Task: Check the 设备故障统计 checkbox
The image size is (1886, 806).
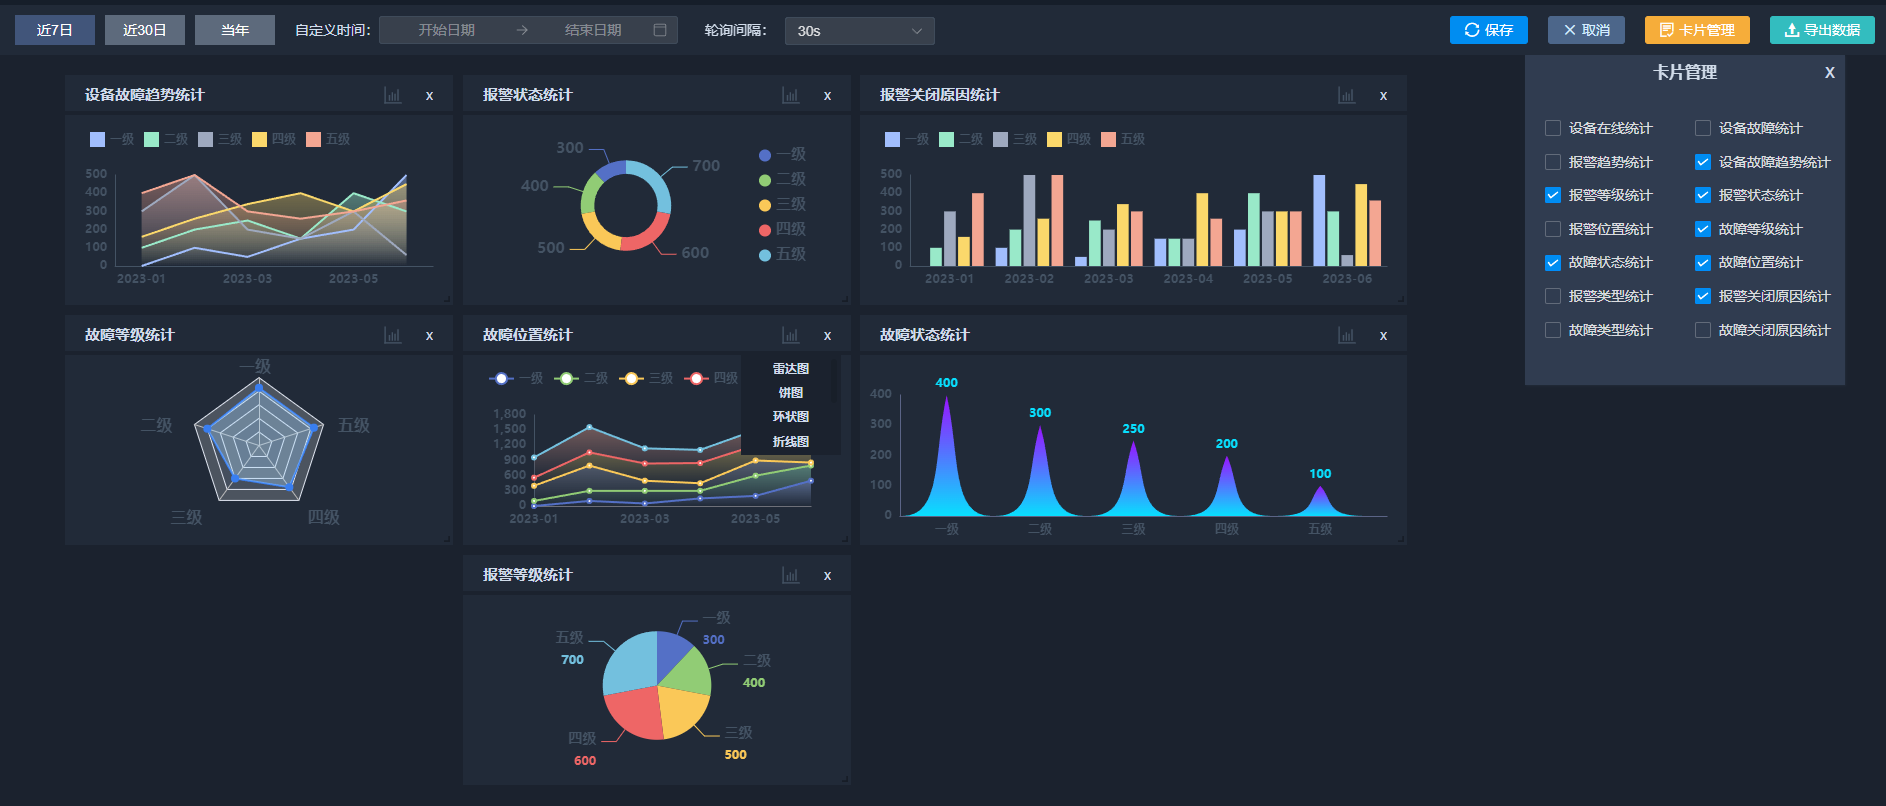Action: [1703, 128]
